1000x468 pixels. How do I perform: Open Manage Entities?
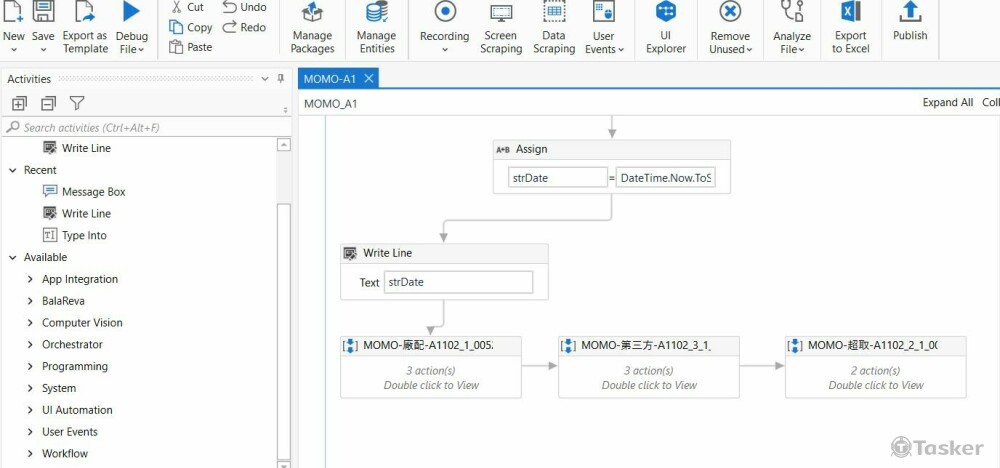376,29
